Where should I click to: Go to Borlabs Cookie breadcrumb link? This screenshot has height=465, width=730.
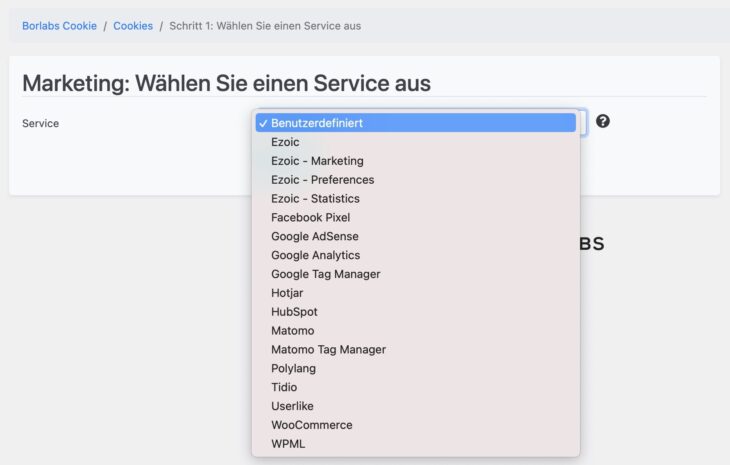[60, 26]
